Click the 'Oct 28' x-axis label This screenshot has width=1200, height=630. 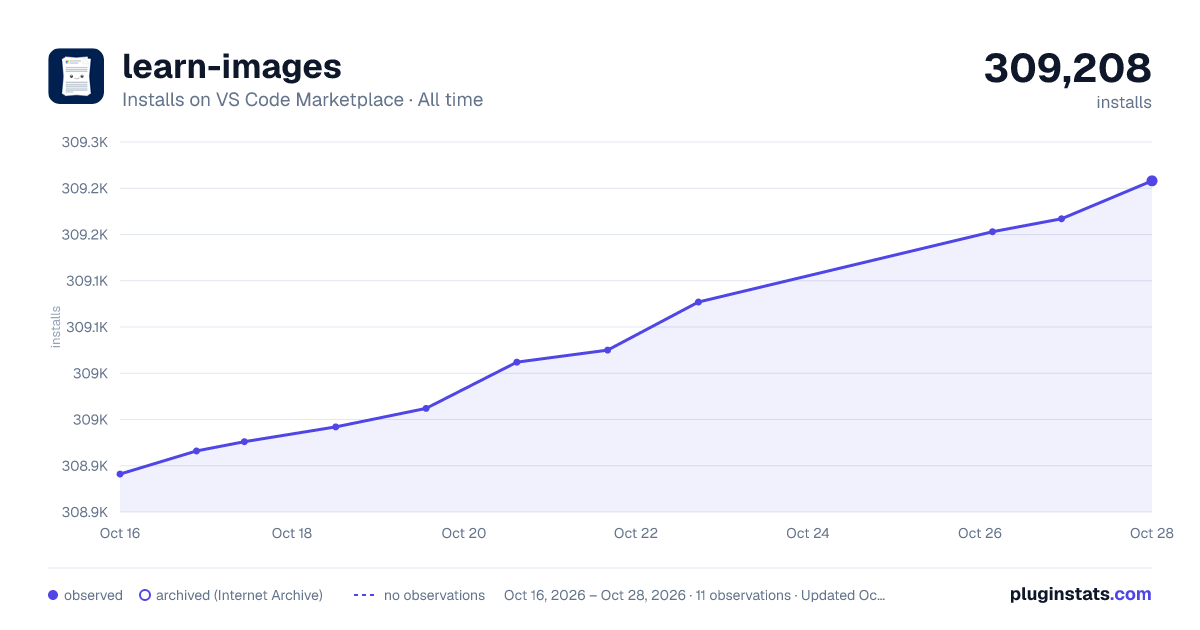point(1150,533)
